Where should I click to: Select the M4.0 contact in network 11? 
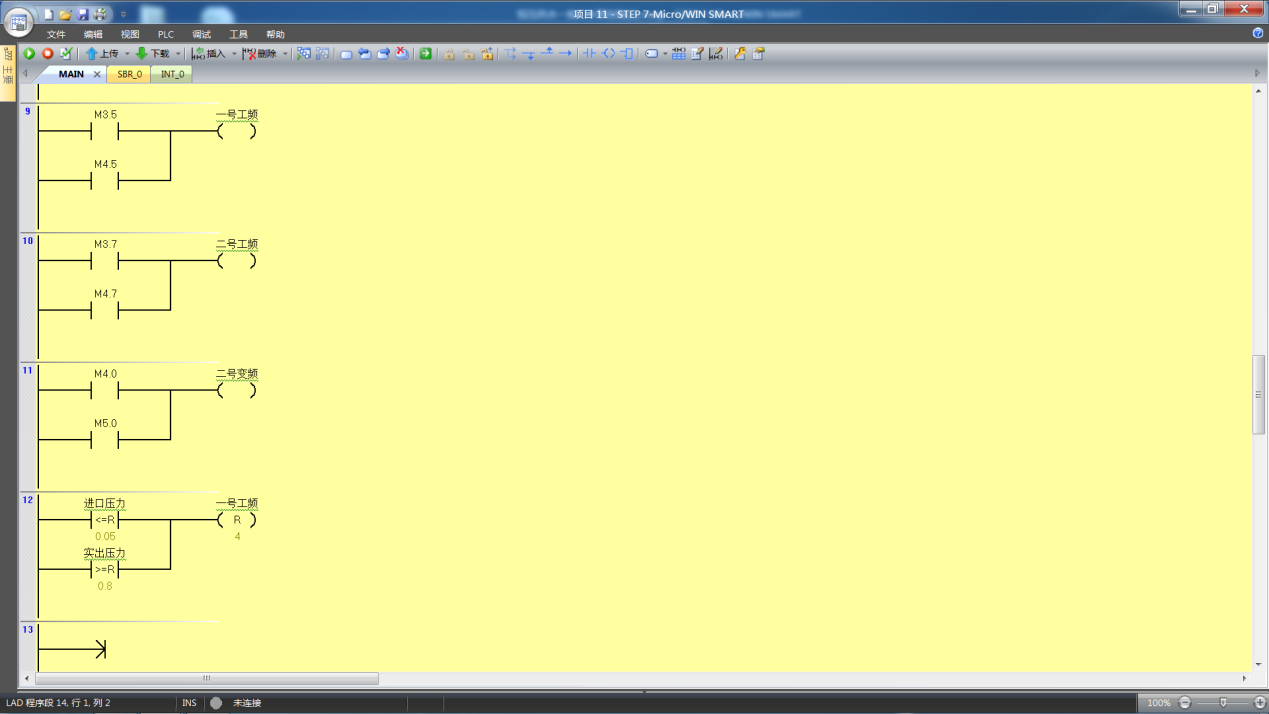pos(105,390)
